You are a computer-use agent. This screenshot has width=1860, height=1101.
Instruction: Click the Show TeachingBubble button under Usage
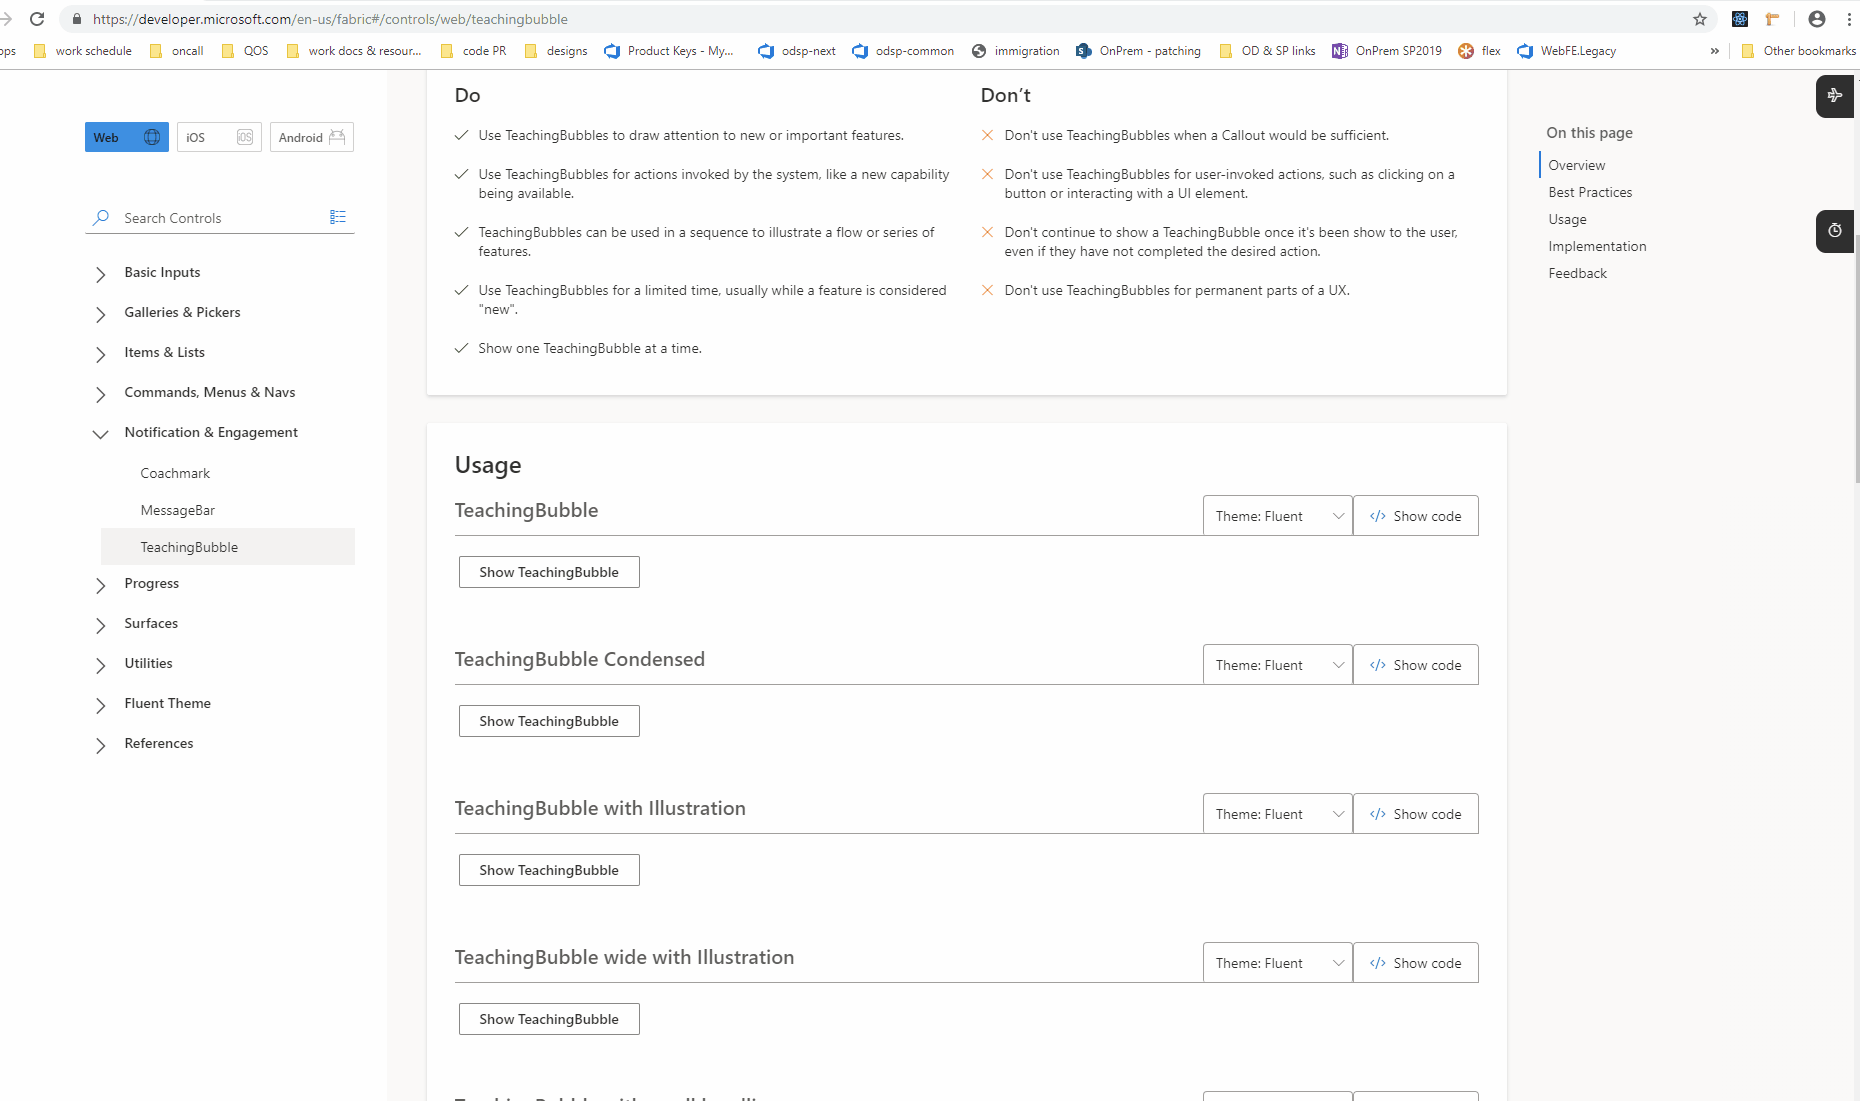(548, 571)
